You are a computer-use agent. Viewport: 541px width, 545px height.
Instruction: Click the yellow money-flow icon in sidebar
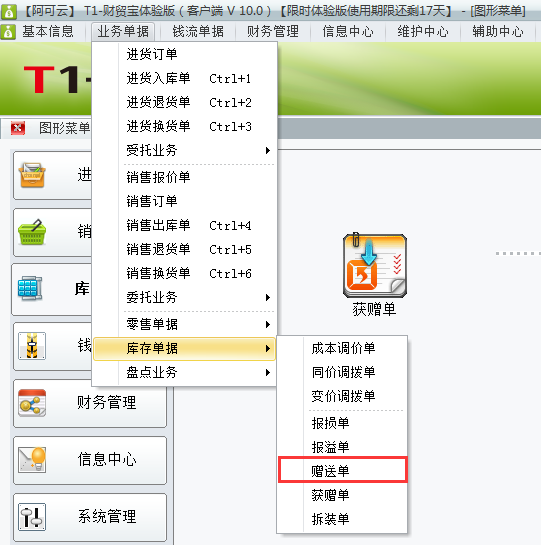(x=32, y=346)
